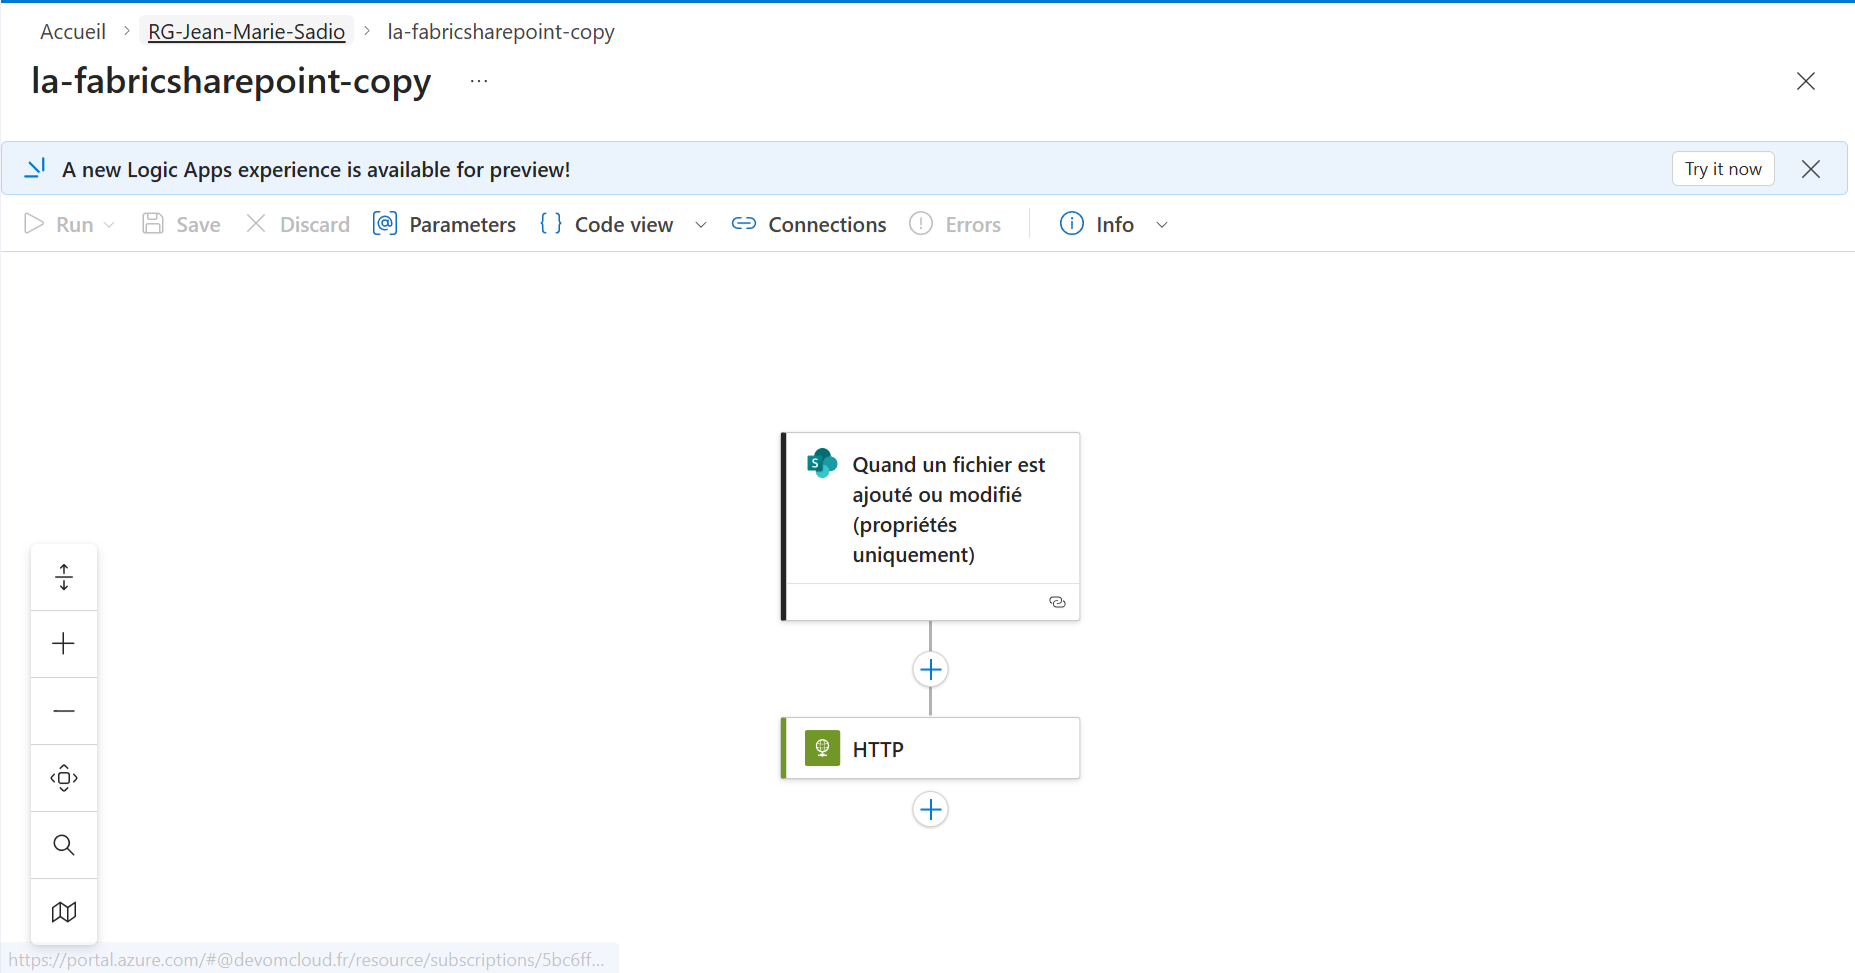Click the HTTP globe icon on the action card
This screenshot has height=973, width=1855.
(822, 748)
